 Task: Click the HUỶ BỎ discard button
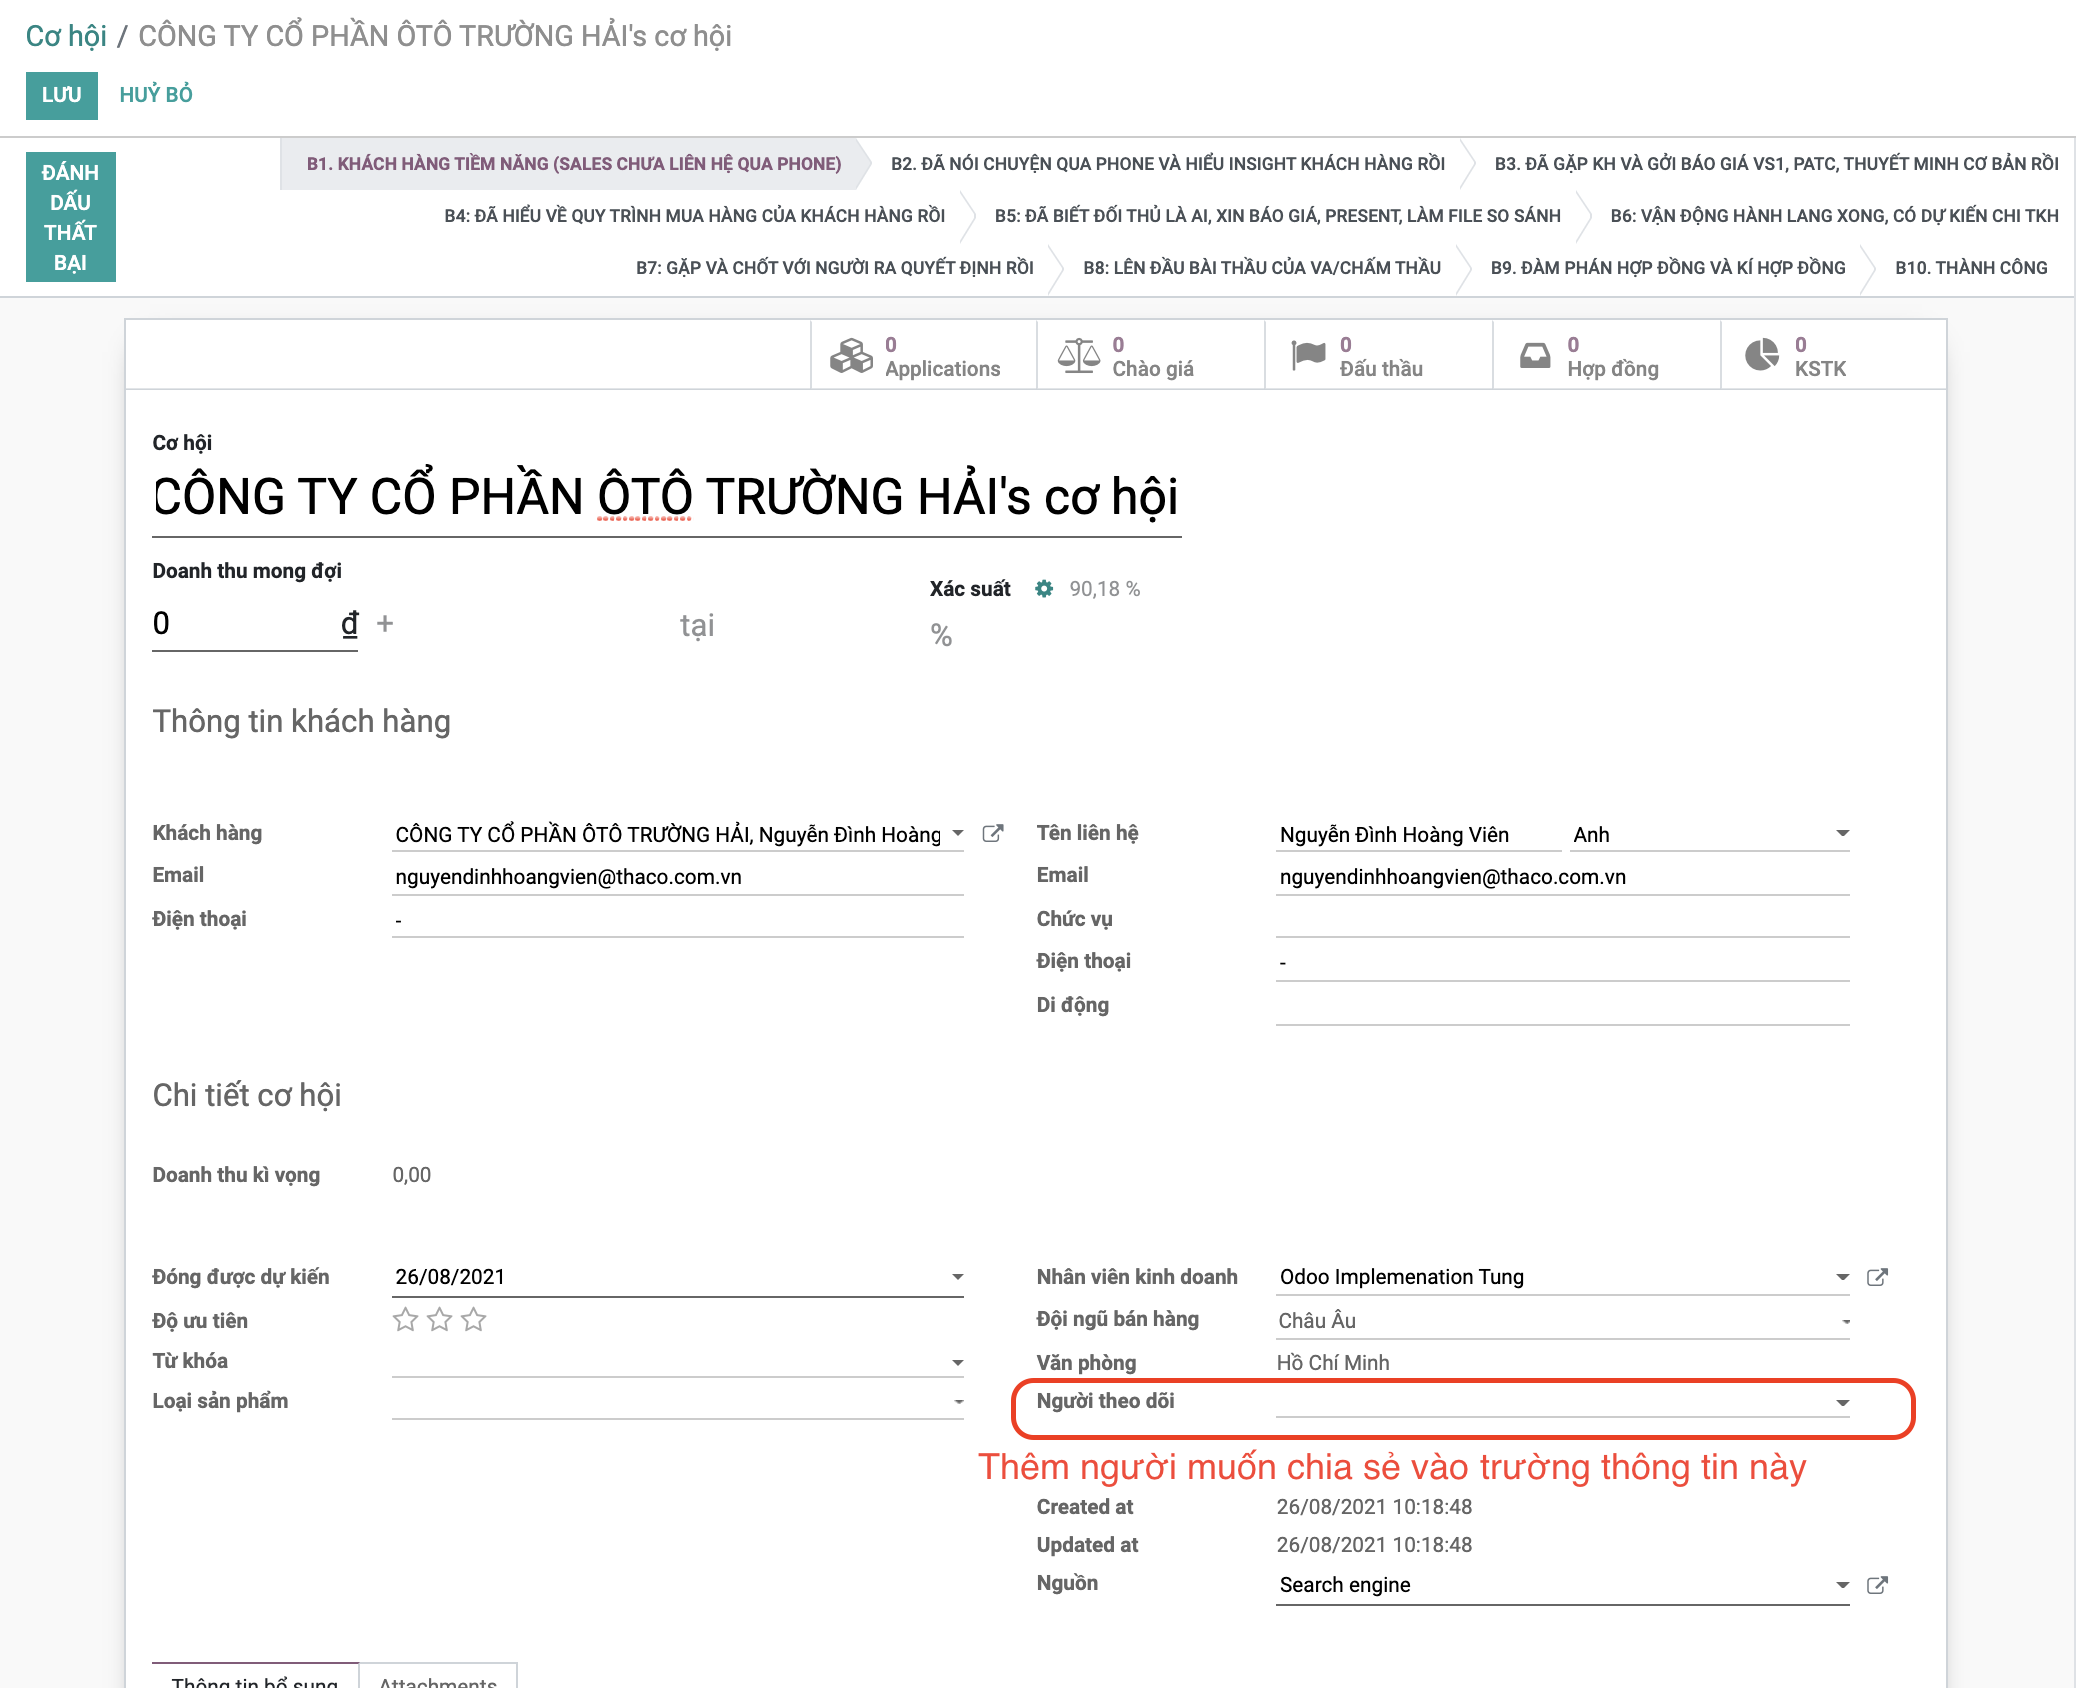click(156, 95)
